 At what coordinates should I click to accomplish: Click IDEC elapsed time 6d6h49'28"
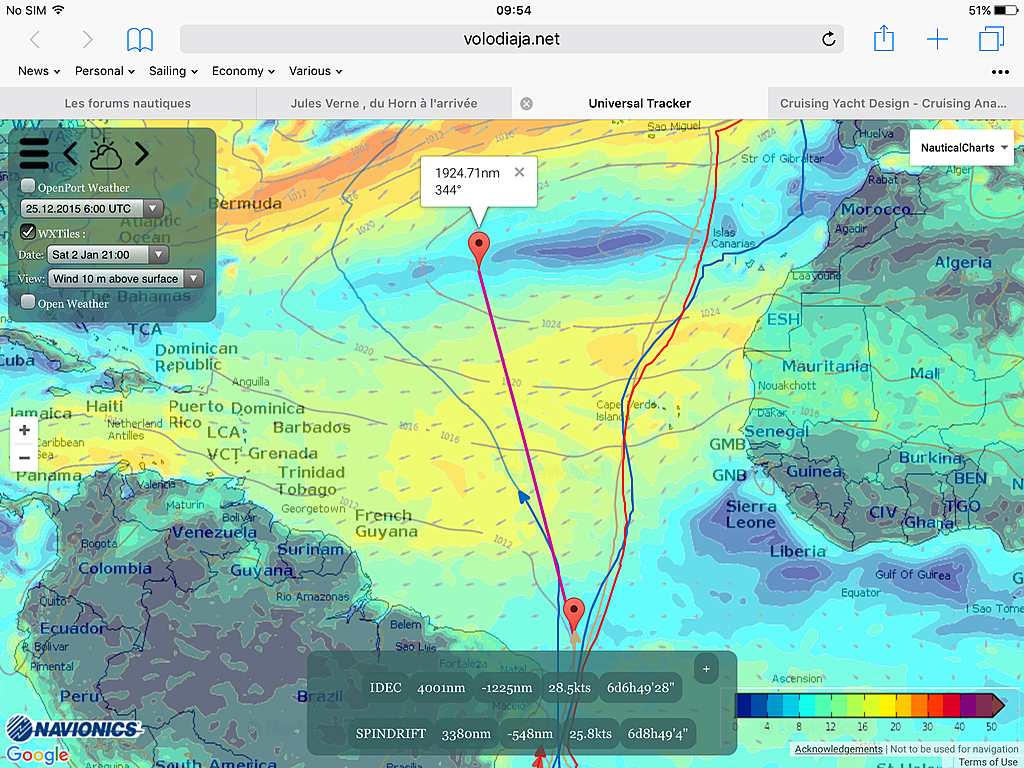tap(640, 688)
